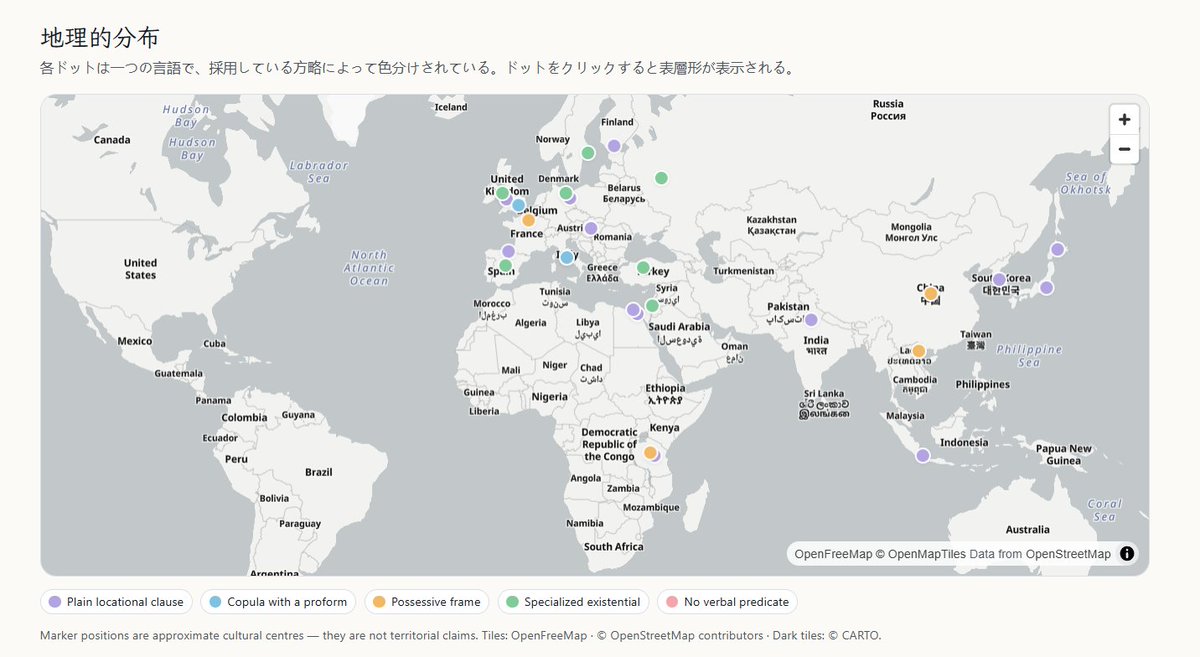Open the OpenFreeMap attribution link
The height and width of the screenshot is (657, 1200).
[833, 554]
